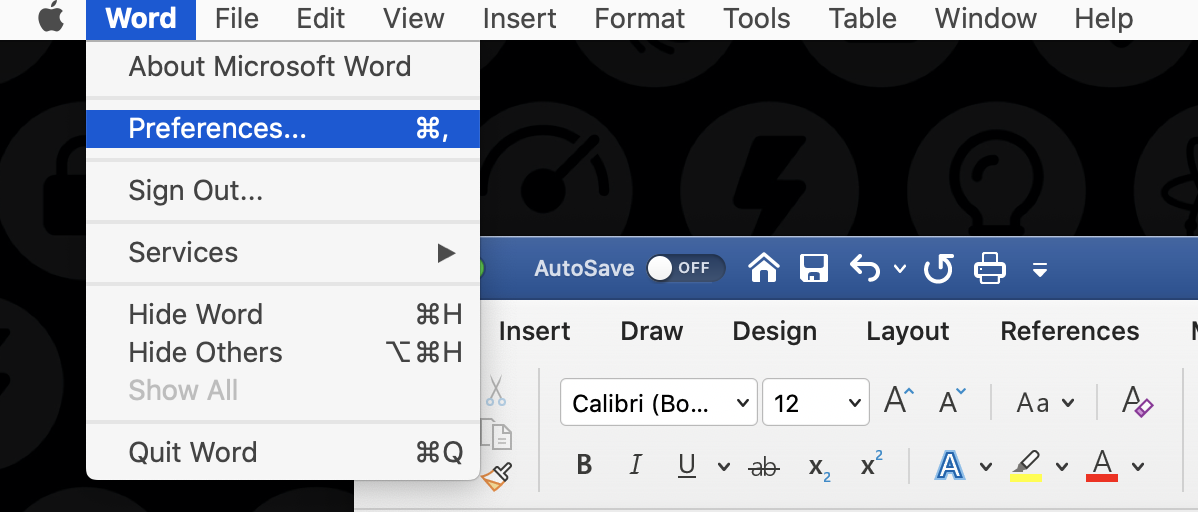Click Clear All Formatting icon
Screen dimensions: 1198x512
coord(1137,400)
